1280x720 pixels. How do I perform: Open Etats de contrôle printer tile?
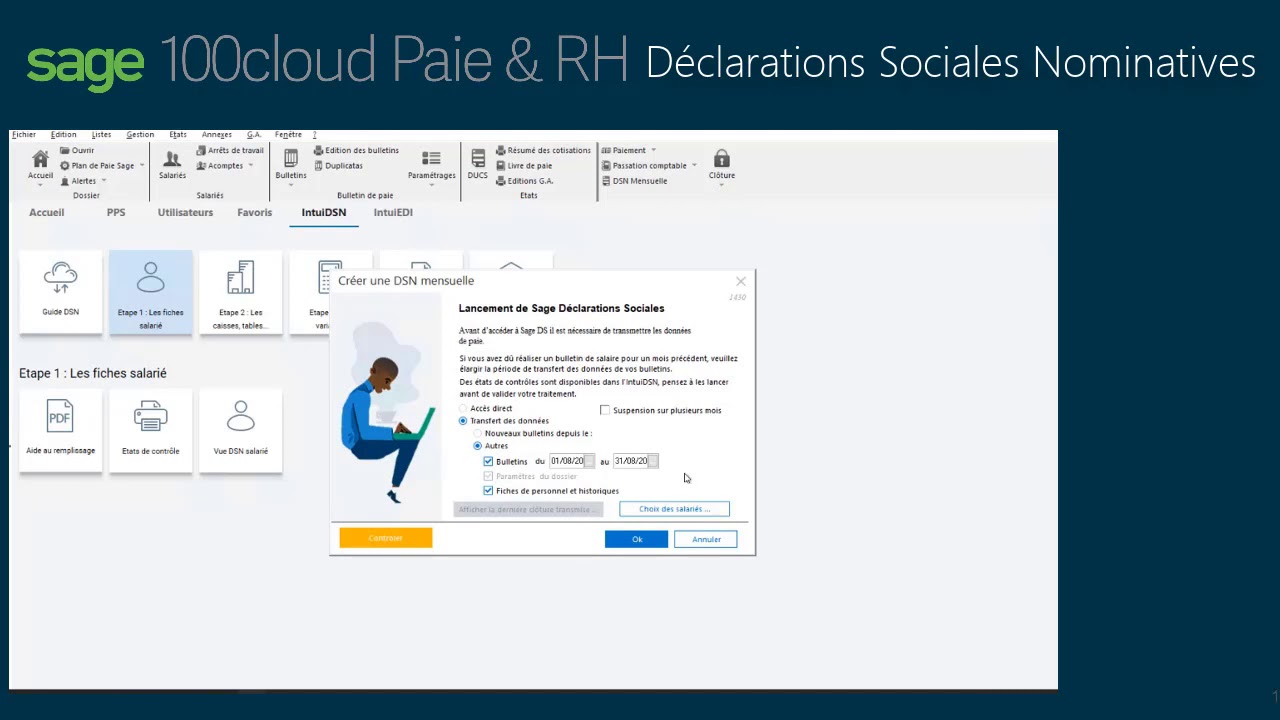[x=150, y=431]
